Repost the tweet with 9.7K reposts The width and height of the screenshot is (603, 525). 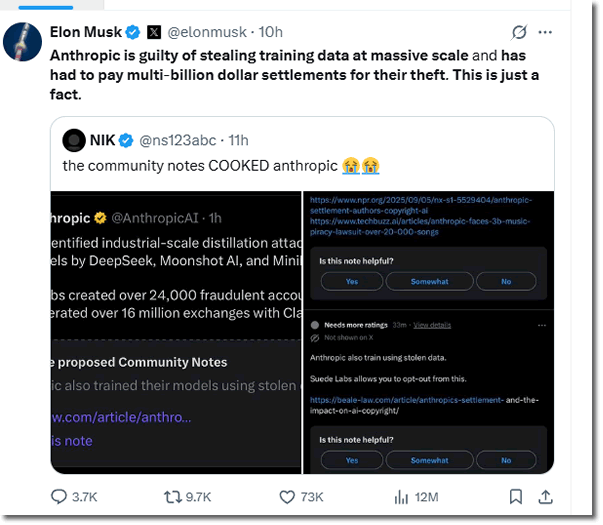[173, 497]
